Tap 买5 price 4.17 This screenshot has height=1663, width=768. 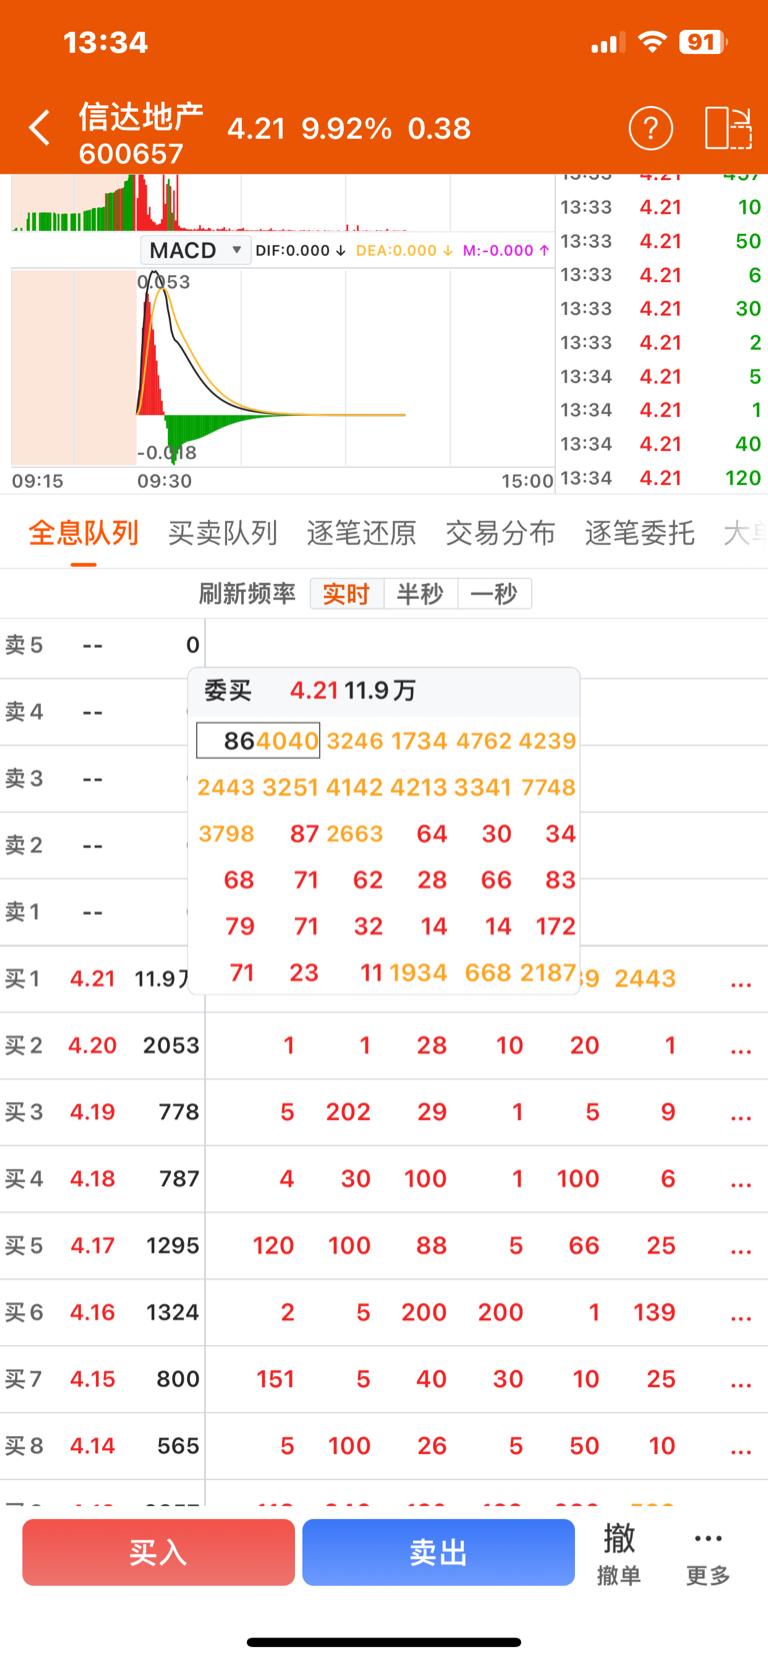(93, 1246)
